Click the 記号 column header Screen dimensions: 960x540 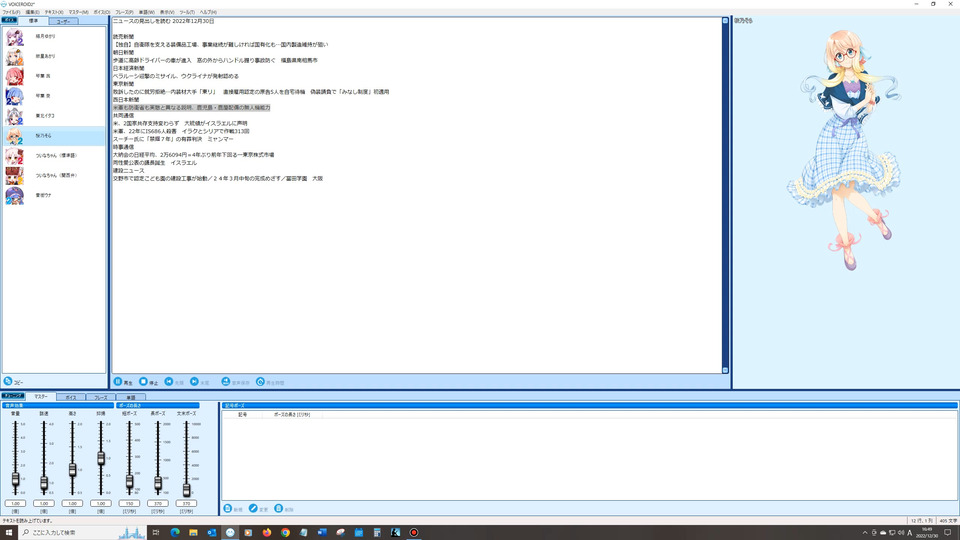(242, 414)
